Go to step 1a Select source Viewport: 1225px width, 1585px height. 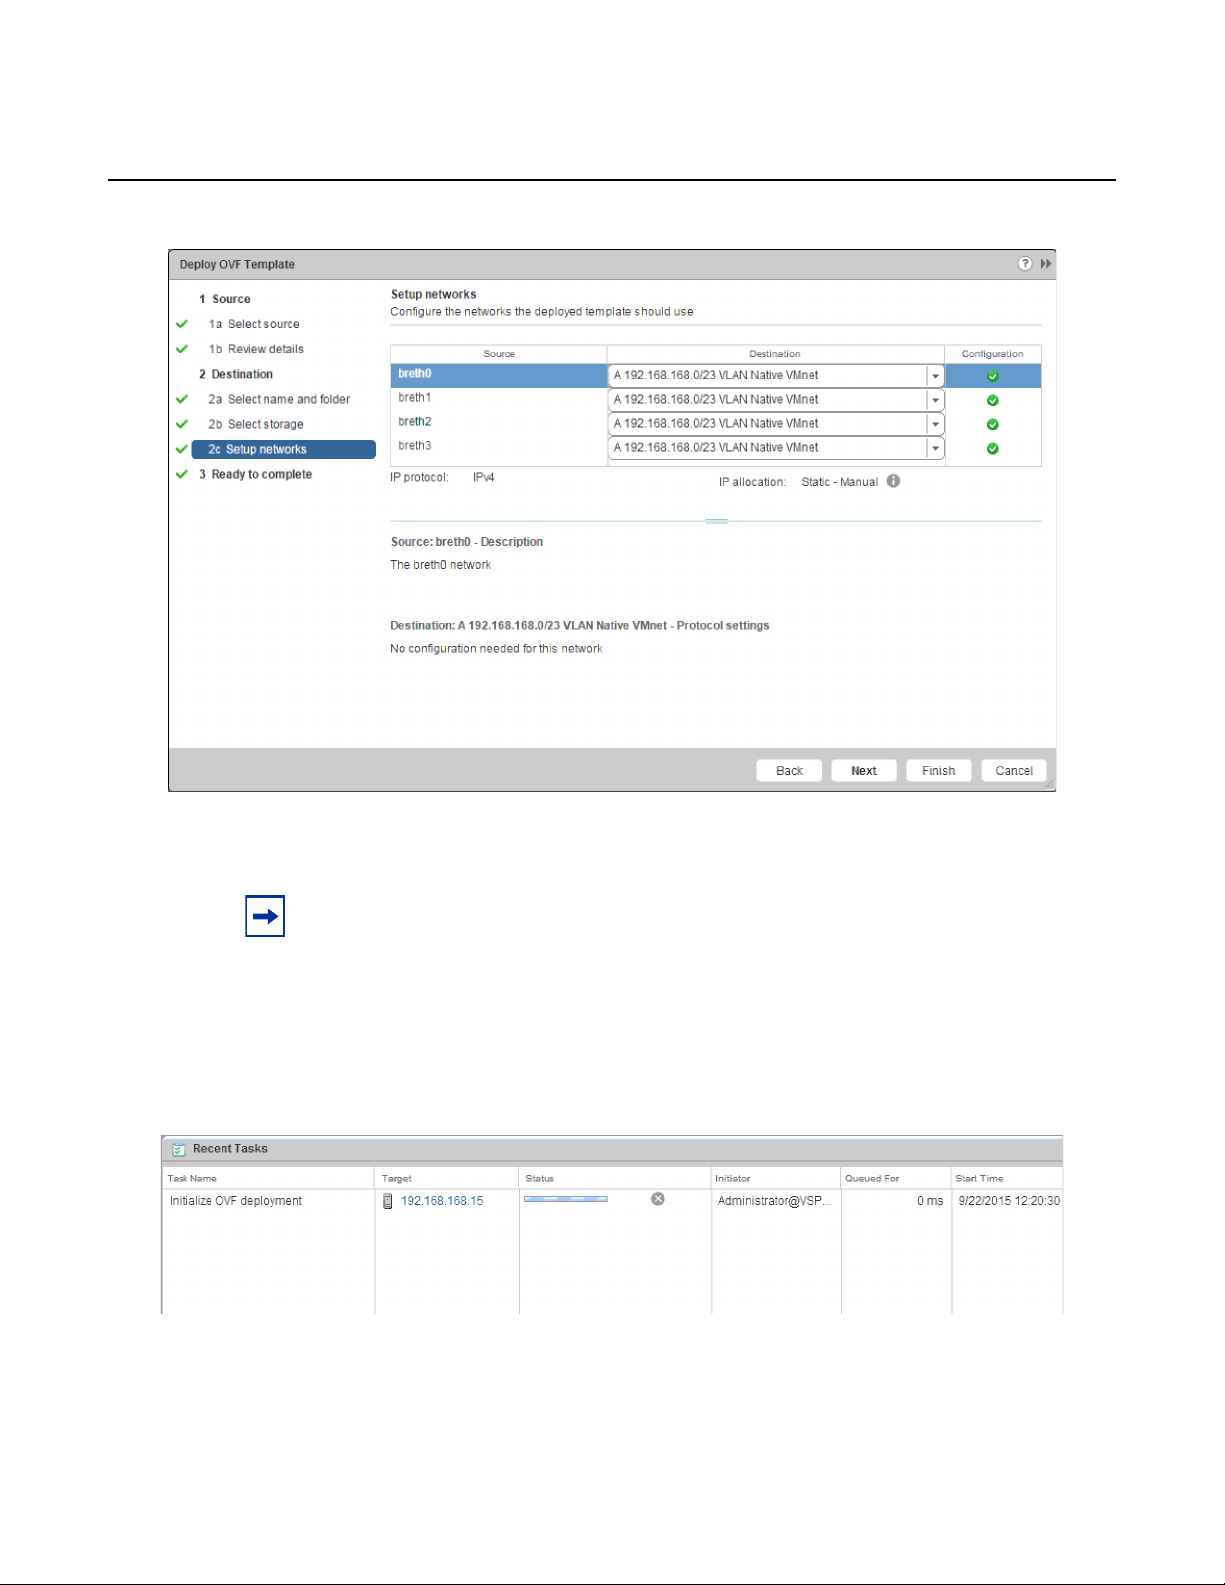tap(254, 324)
